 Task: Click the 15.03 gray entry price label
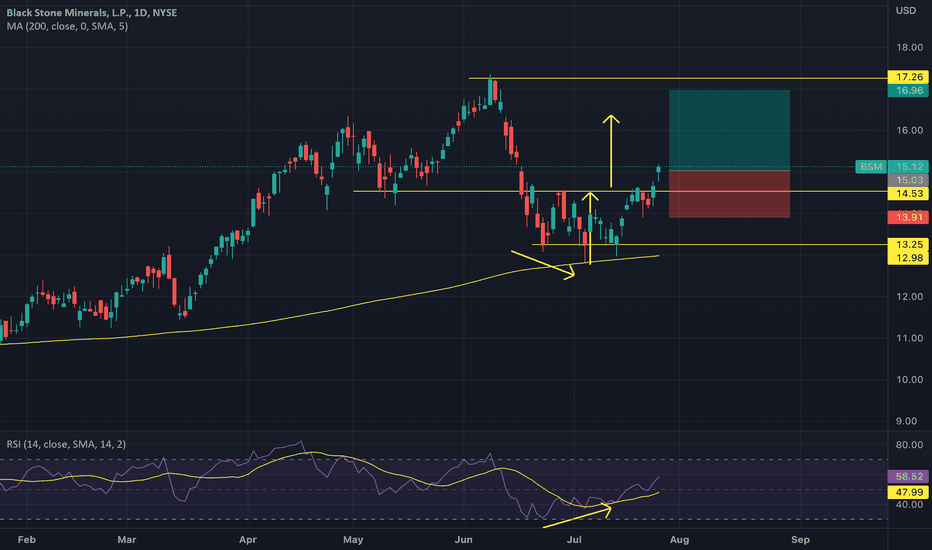pyautogui.click(x=908, y=180)
